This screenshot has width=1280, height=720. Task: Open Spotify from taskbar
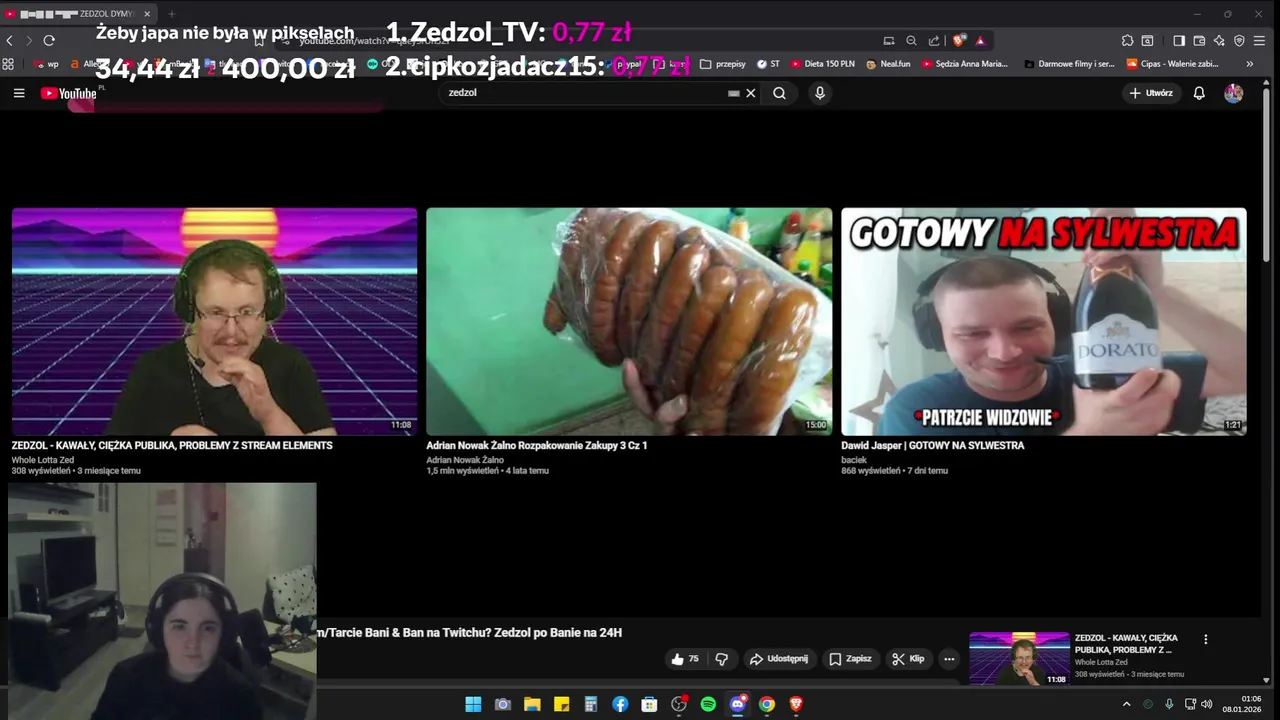tap(708, 704)
